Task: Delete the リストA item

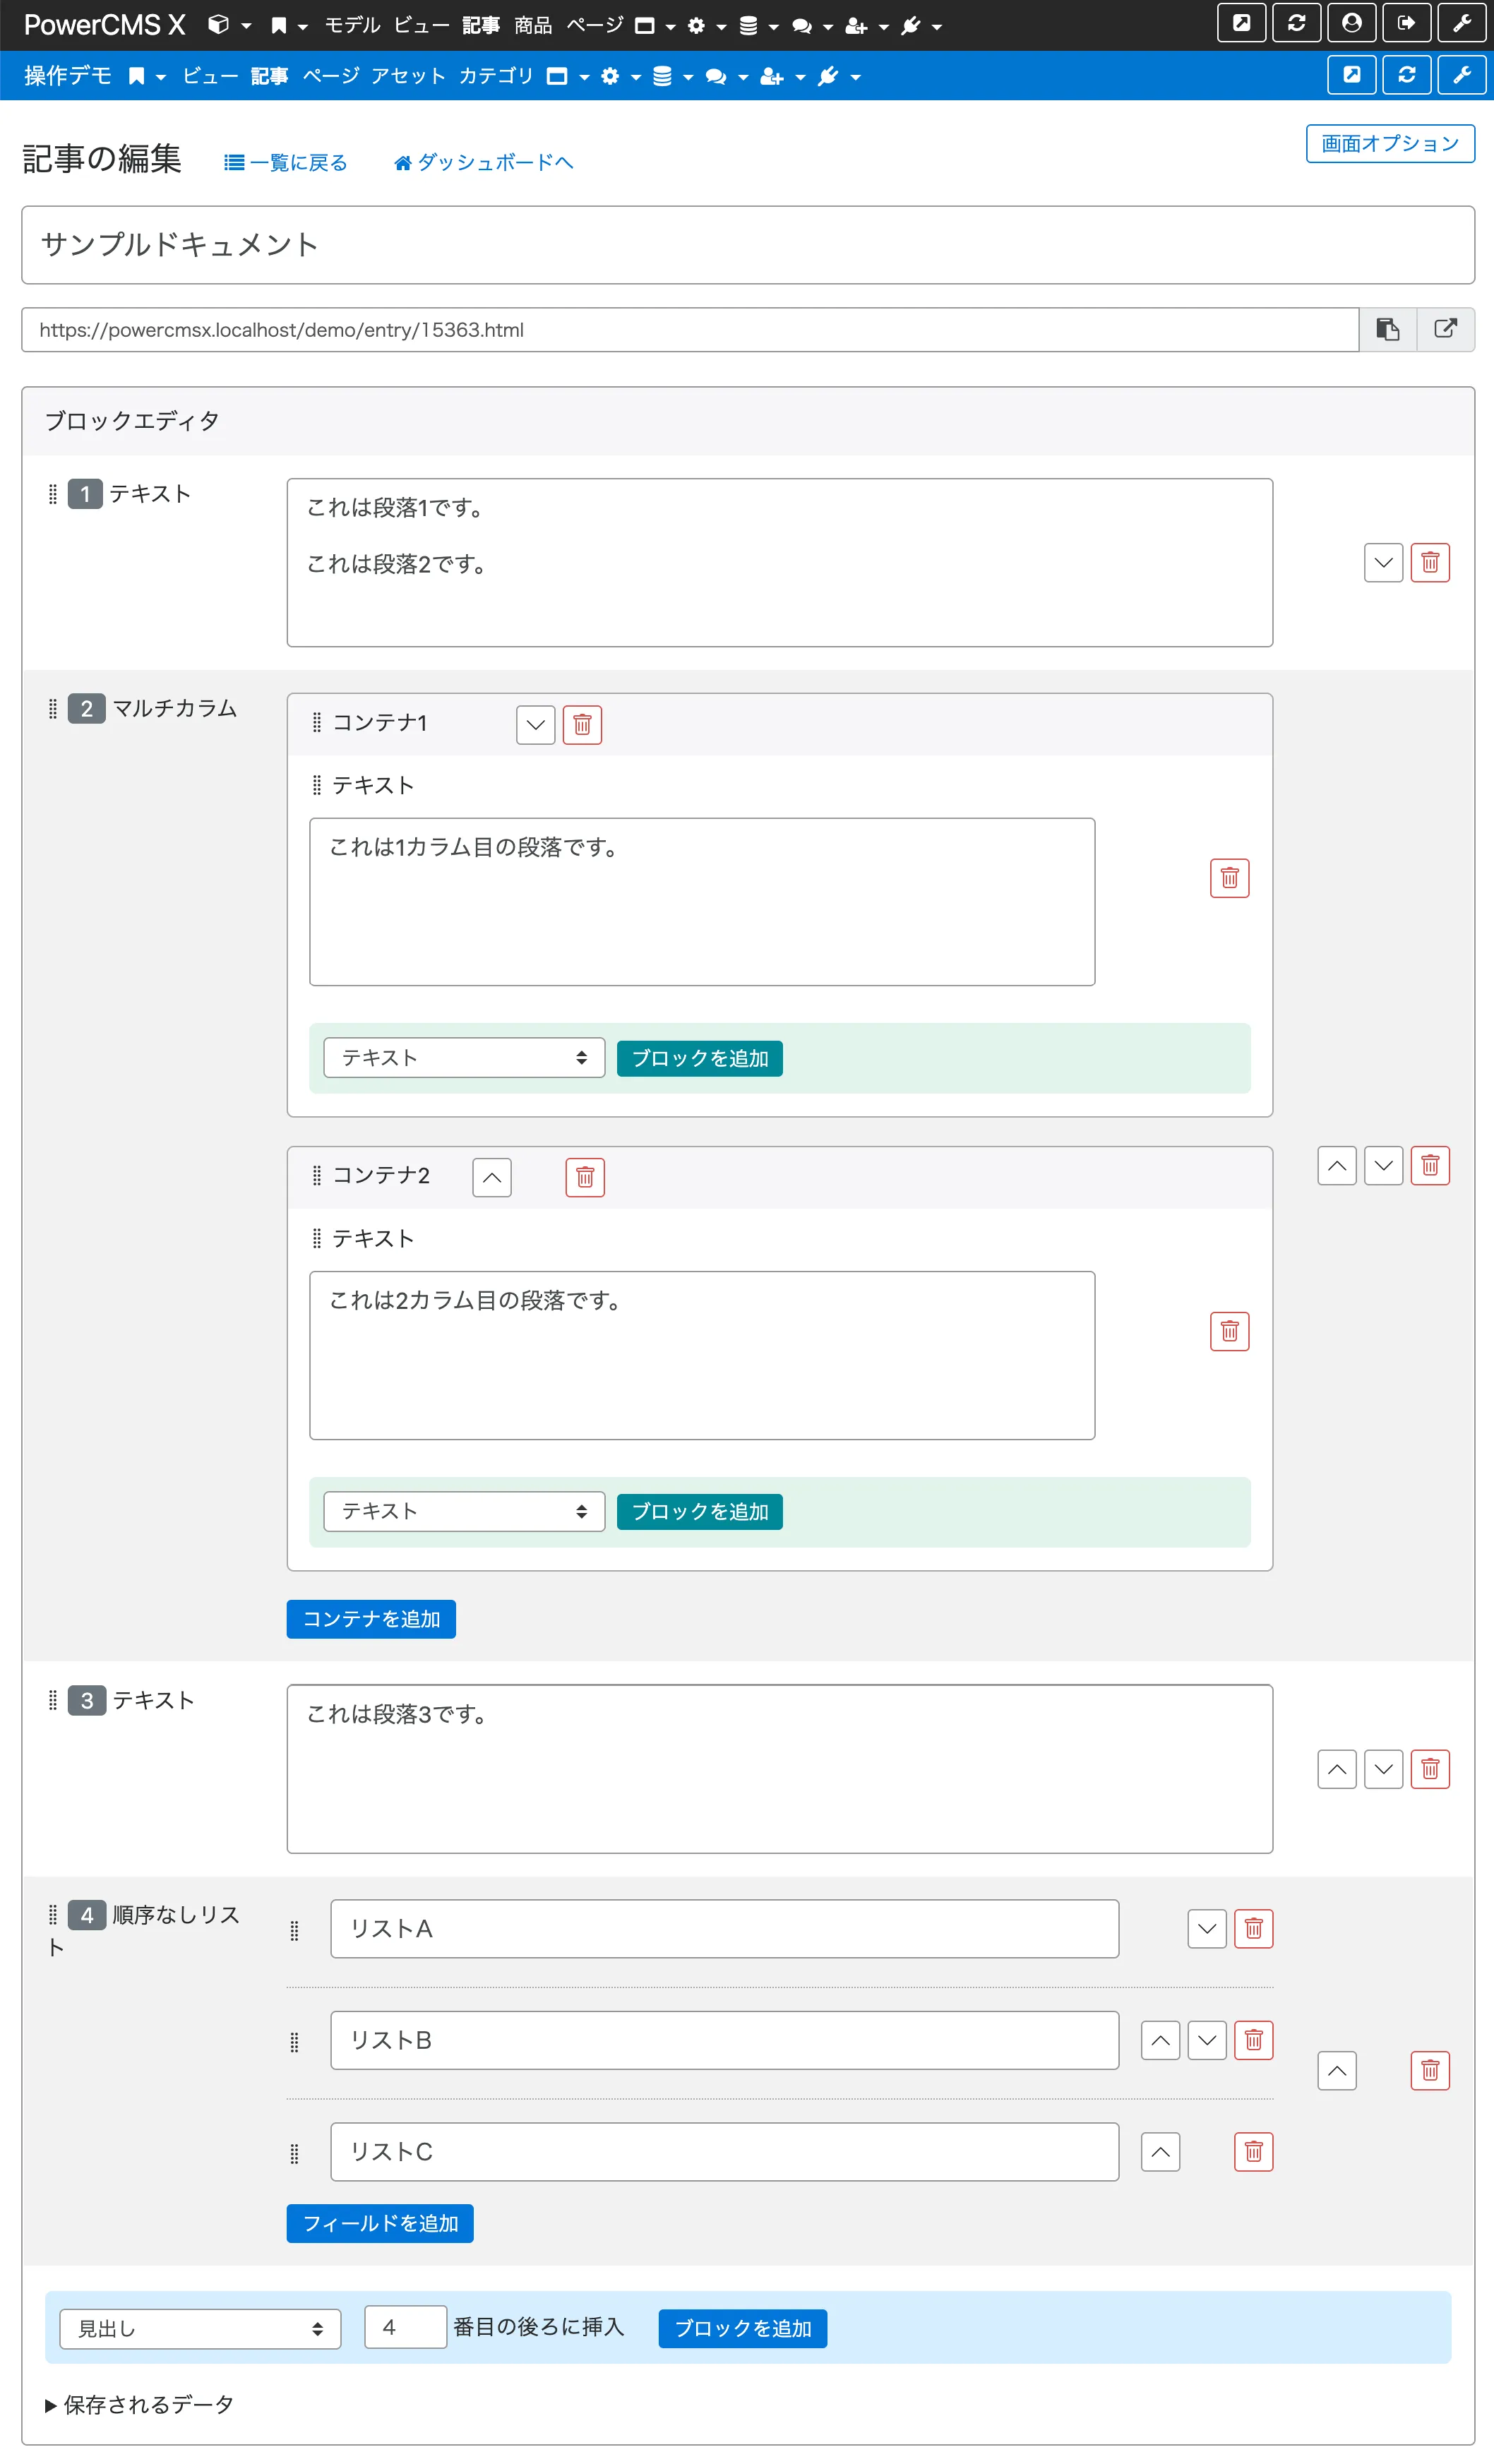Action: (1253, 1928)
